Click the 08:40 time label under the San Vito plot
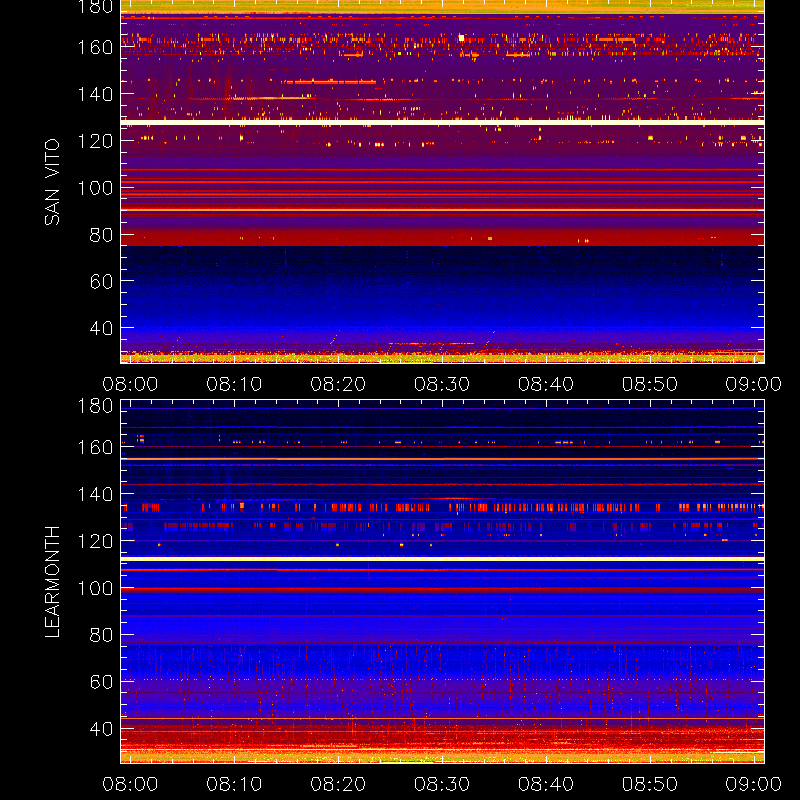Screen dimensions: 800x800 (546, 384)
